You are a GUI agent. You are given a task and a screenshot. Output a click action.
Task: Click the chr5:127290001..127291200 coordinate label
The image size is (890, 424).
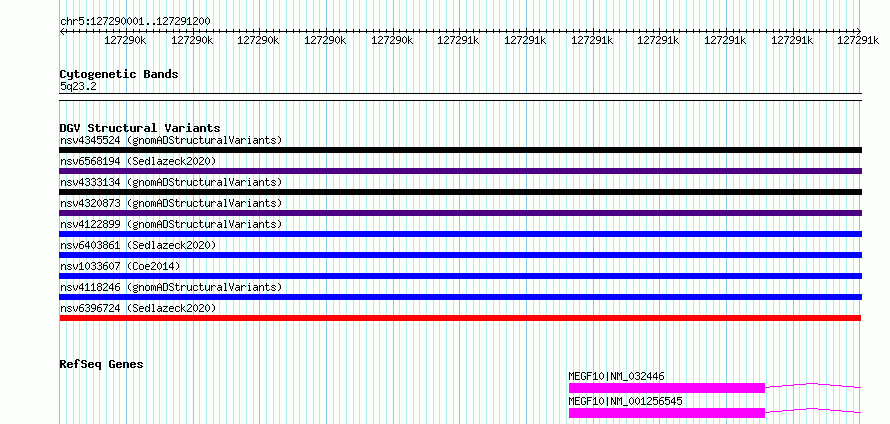(x=135, y=21)
